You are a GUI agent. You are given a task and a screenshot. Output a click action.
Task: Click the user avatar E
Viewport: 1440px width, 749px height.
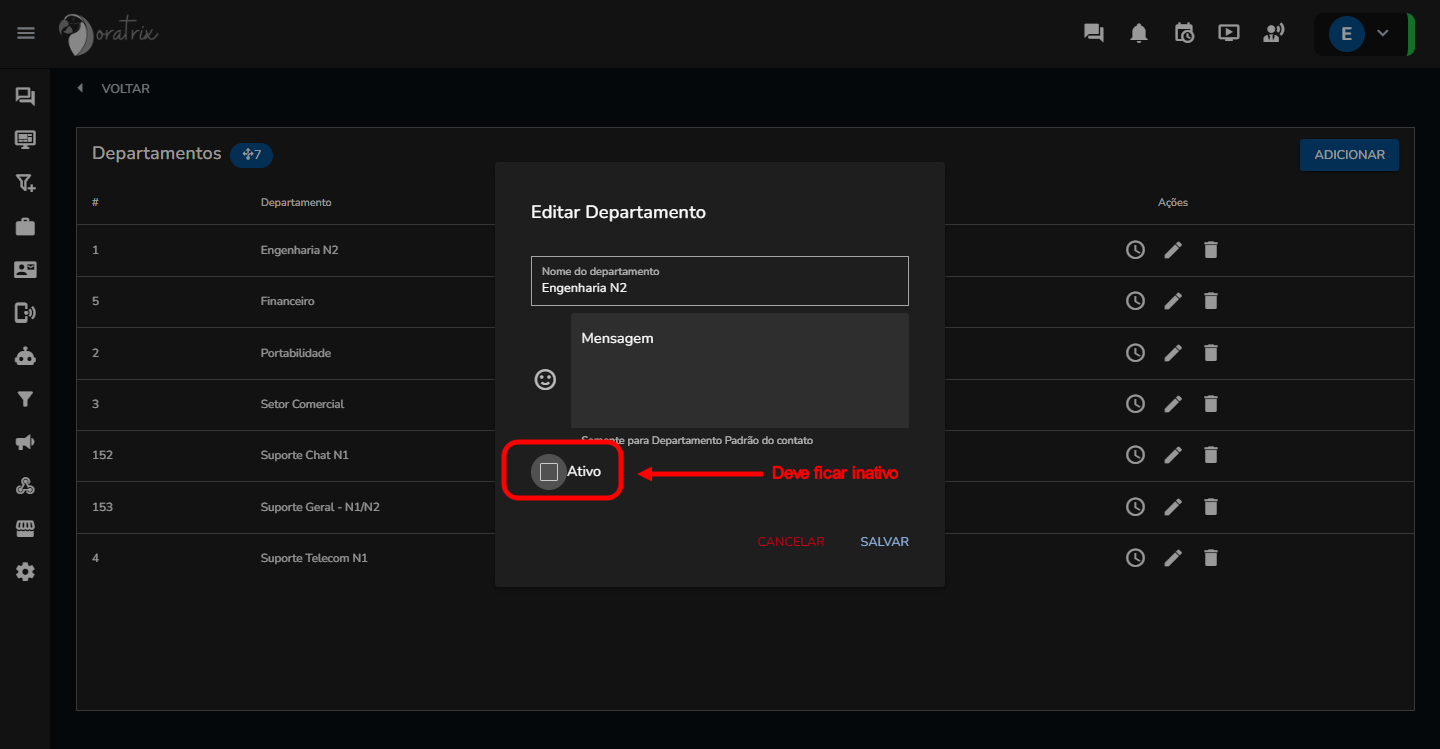[1346, 34]
